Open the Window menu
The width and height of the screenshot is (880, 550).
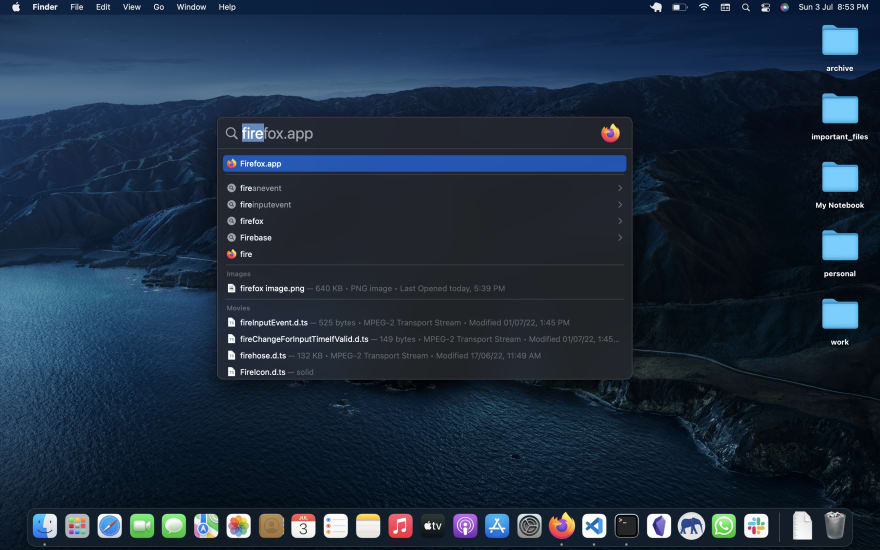[191, 7]
